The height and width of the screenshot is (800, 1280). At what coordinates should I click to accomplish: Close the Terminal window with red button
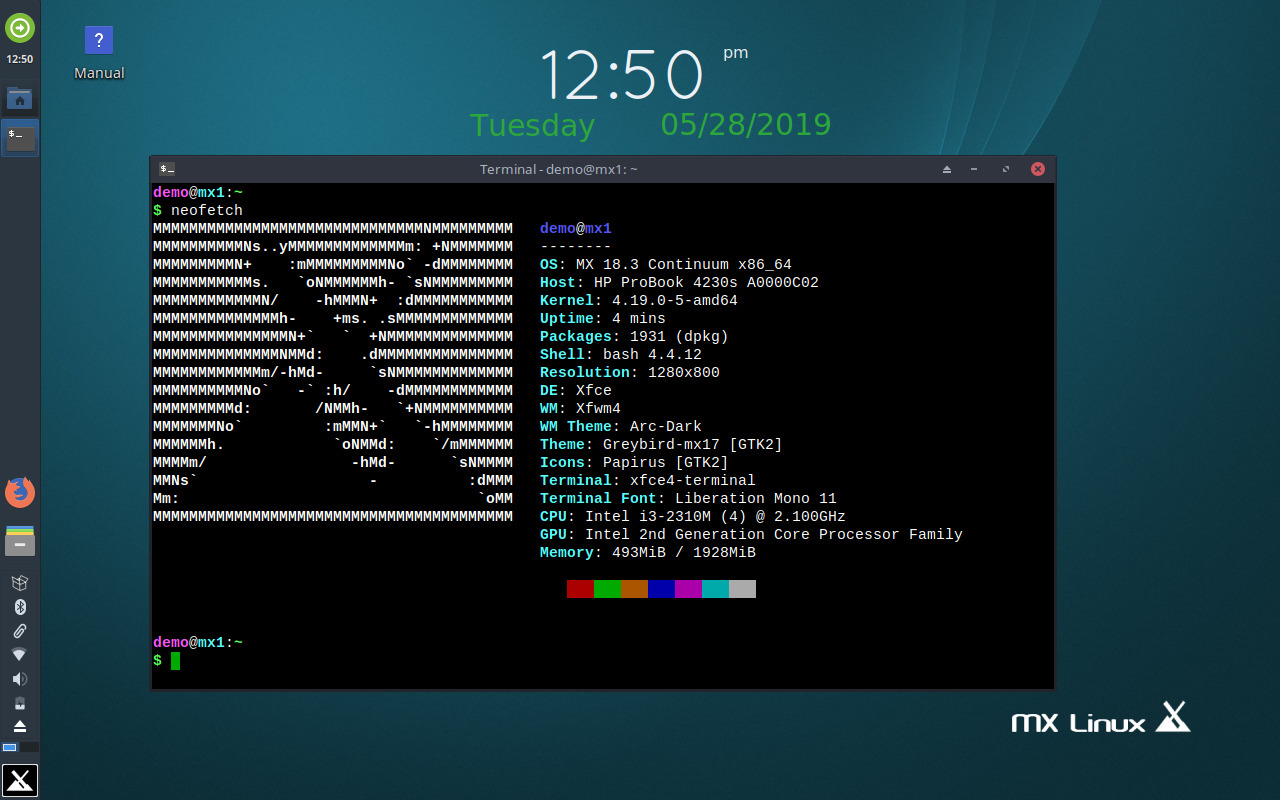click(x=1038, y=169)
